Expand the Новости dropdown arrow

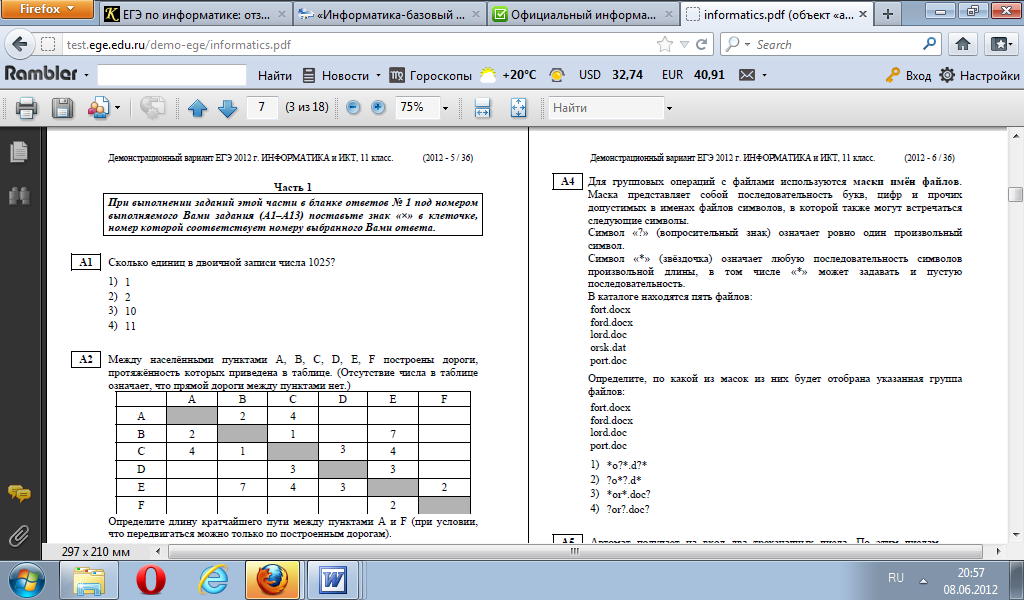tap(378, 76)
